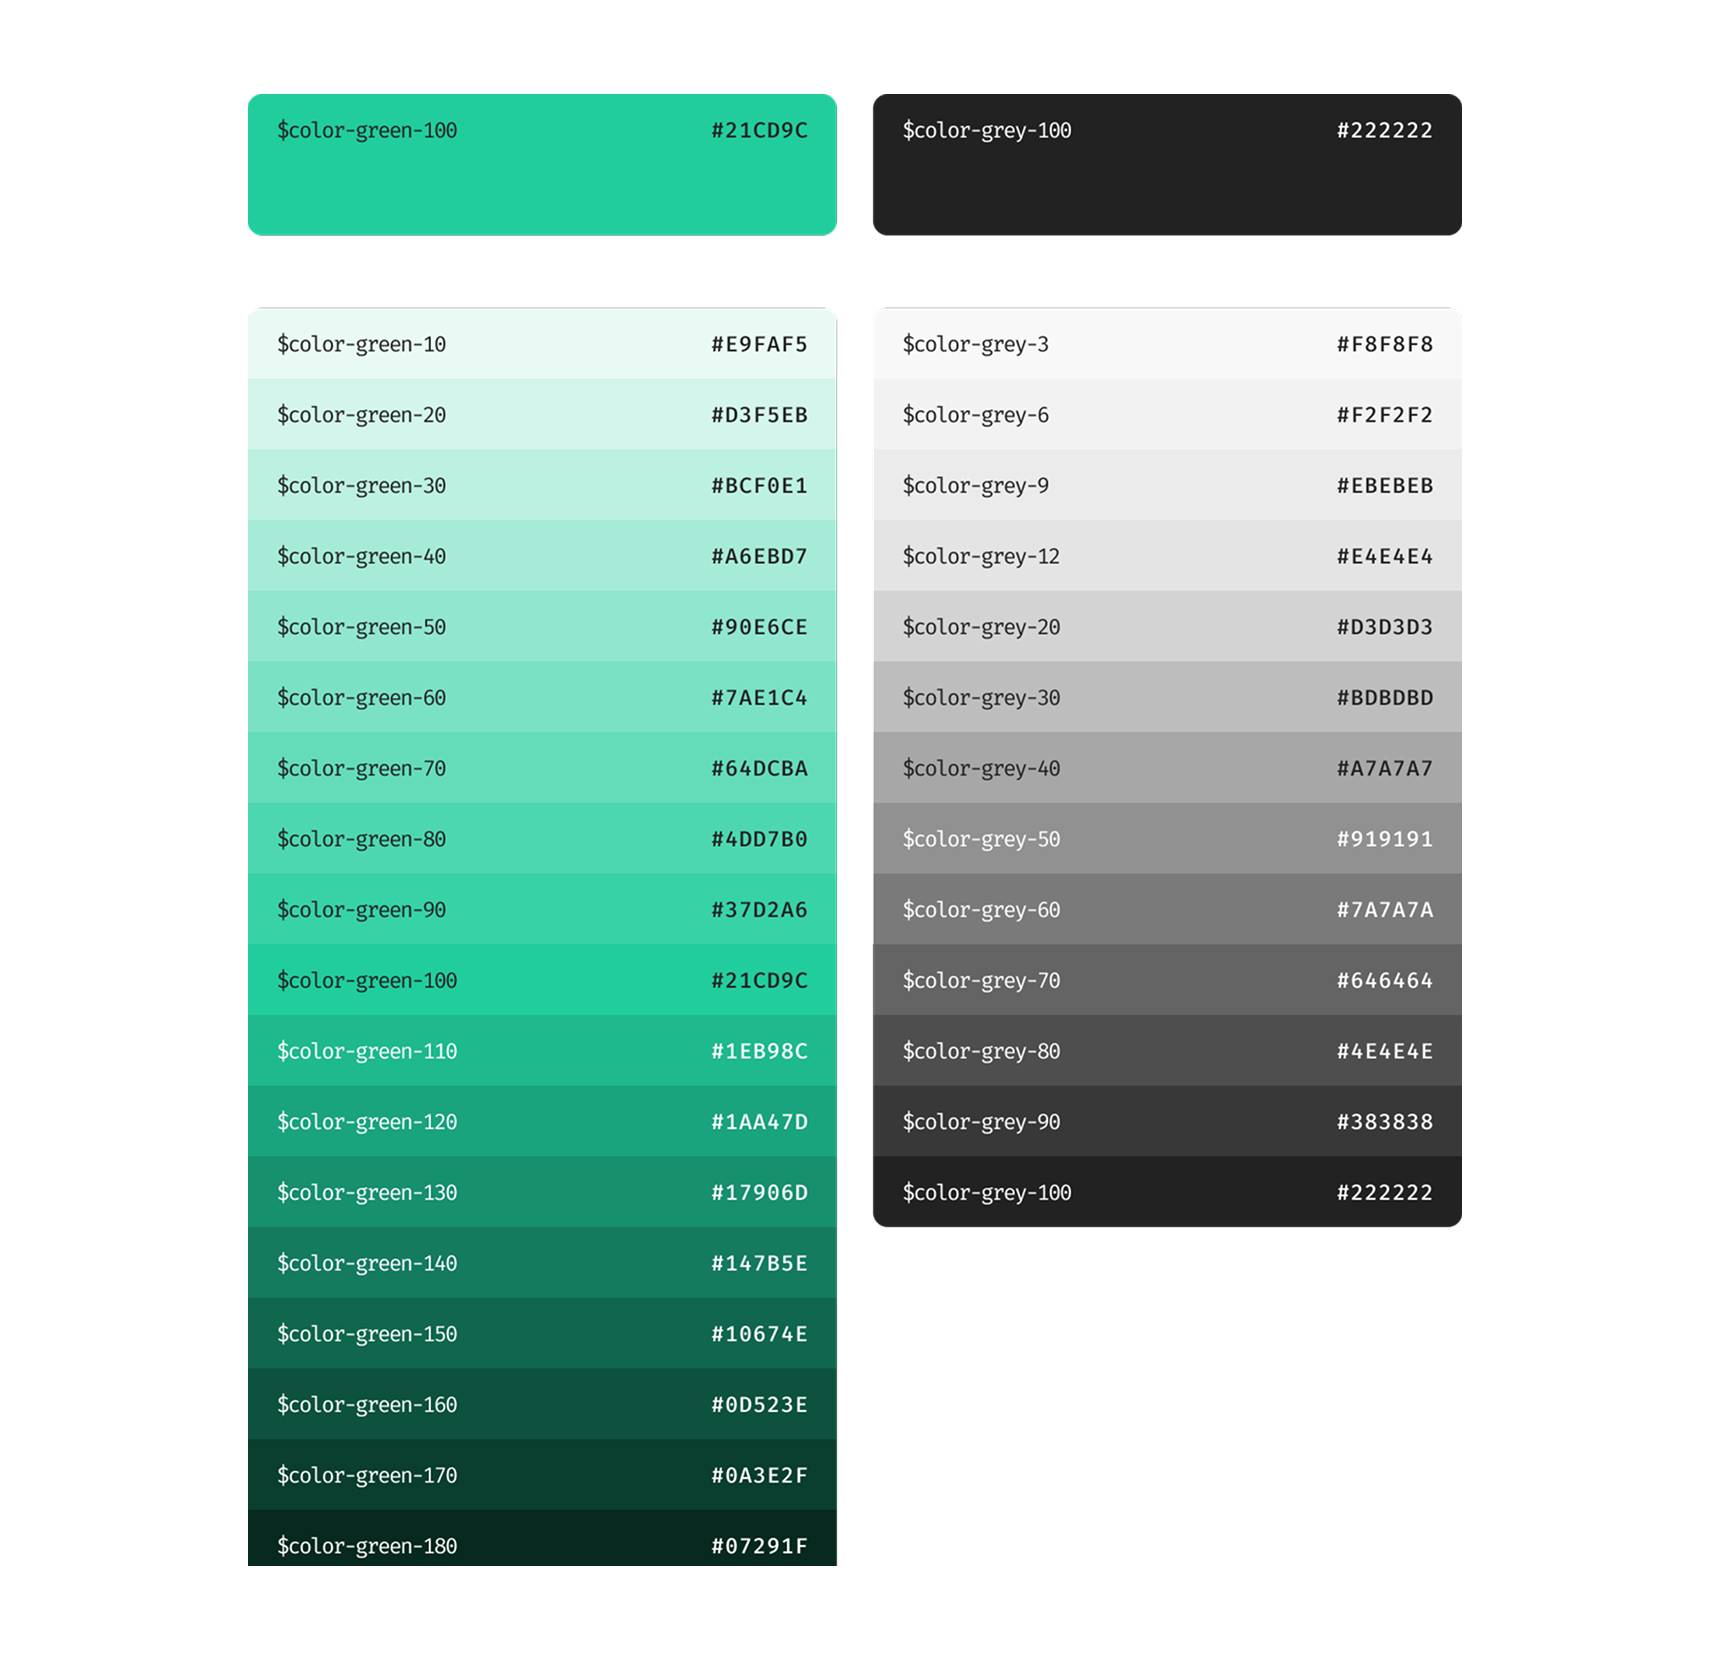
Task: Click the $color-grey-60 swatch row
Action: click(x=1167, y=909)
